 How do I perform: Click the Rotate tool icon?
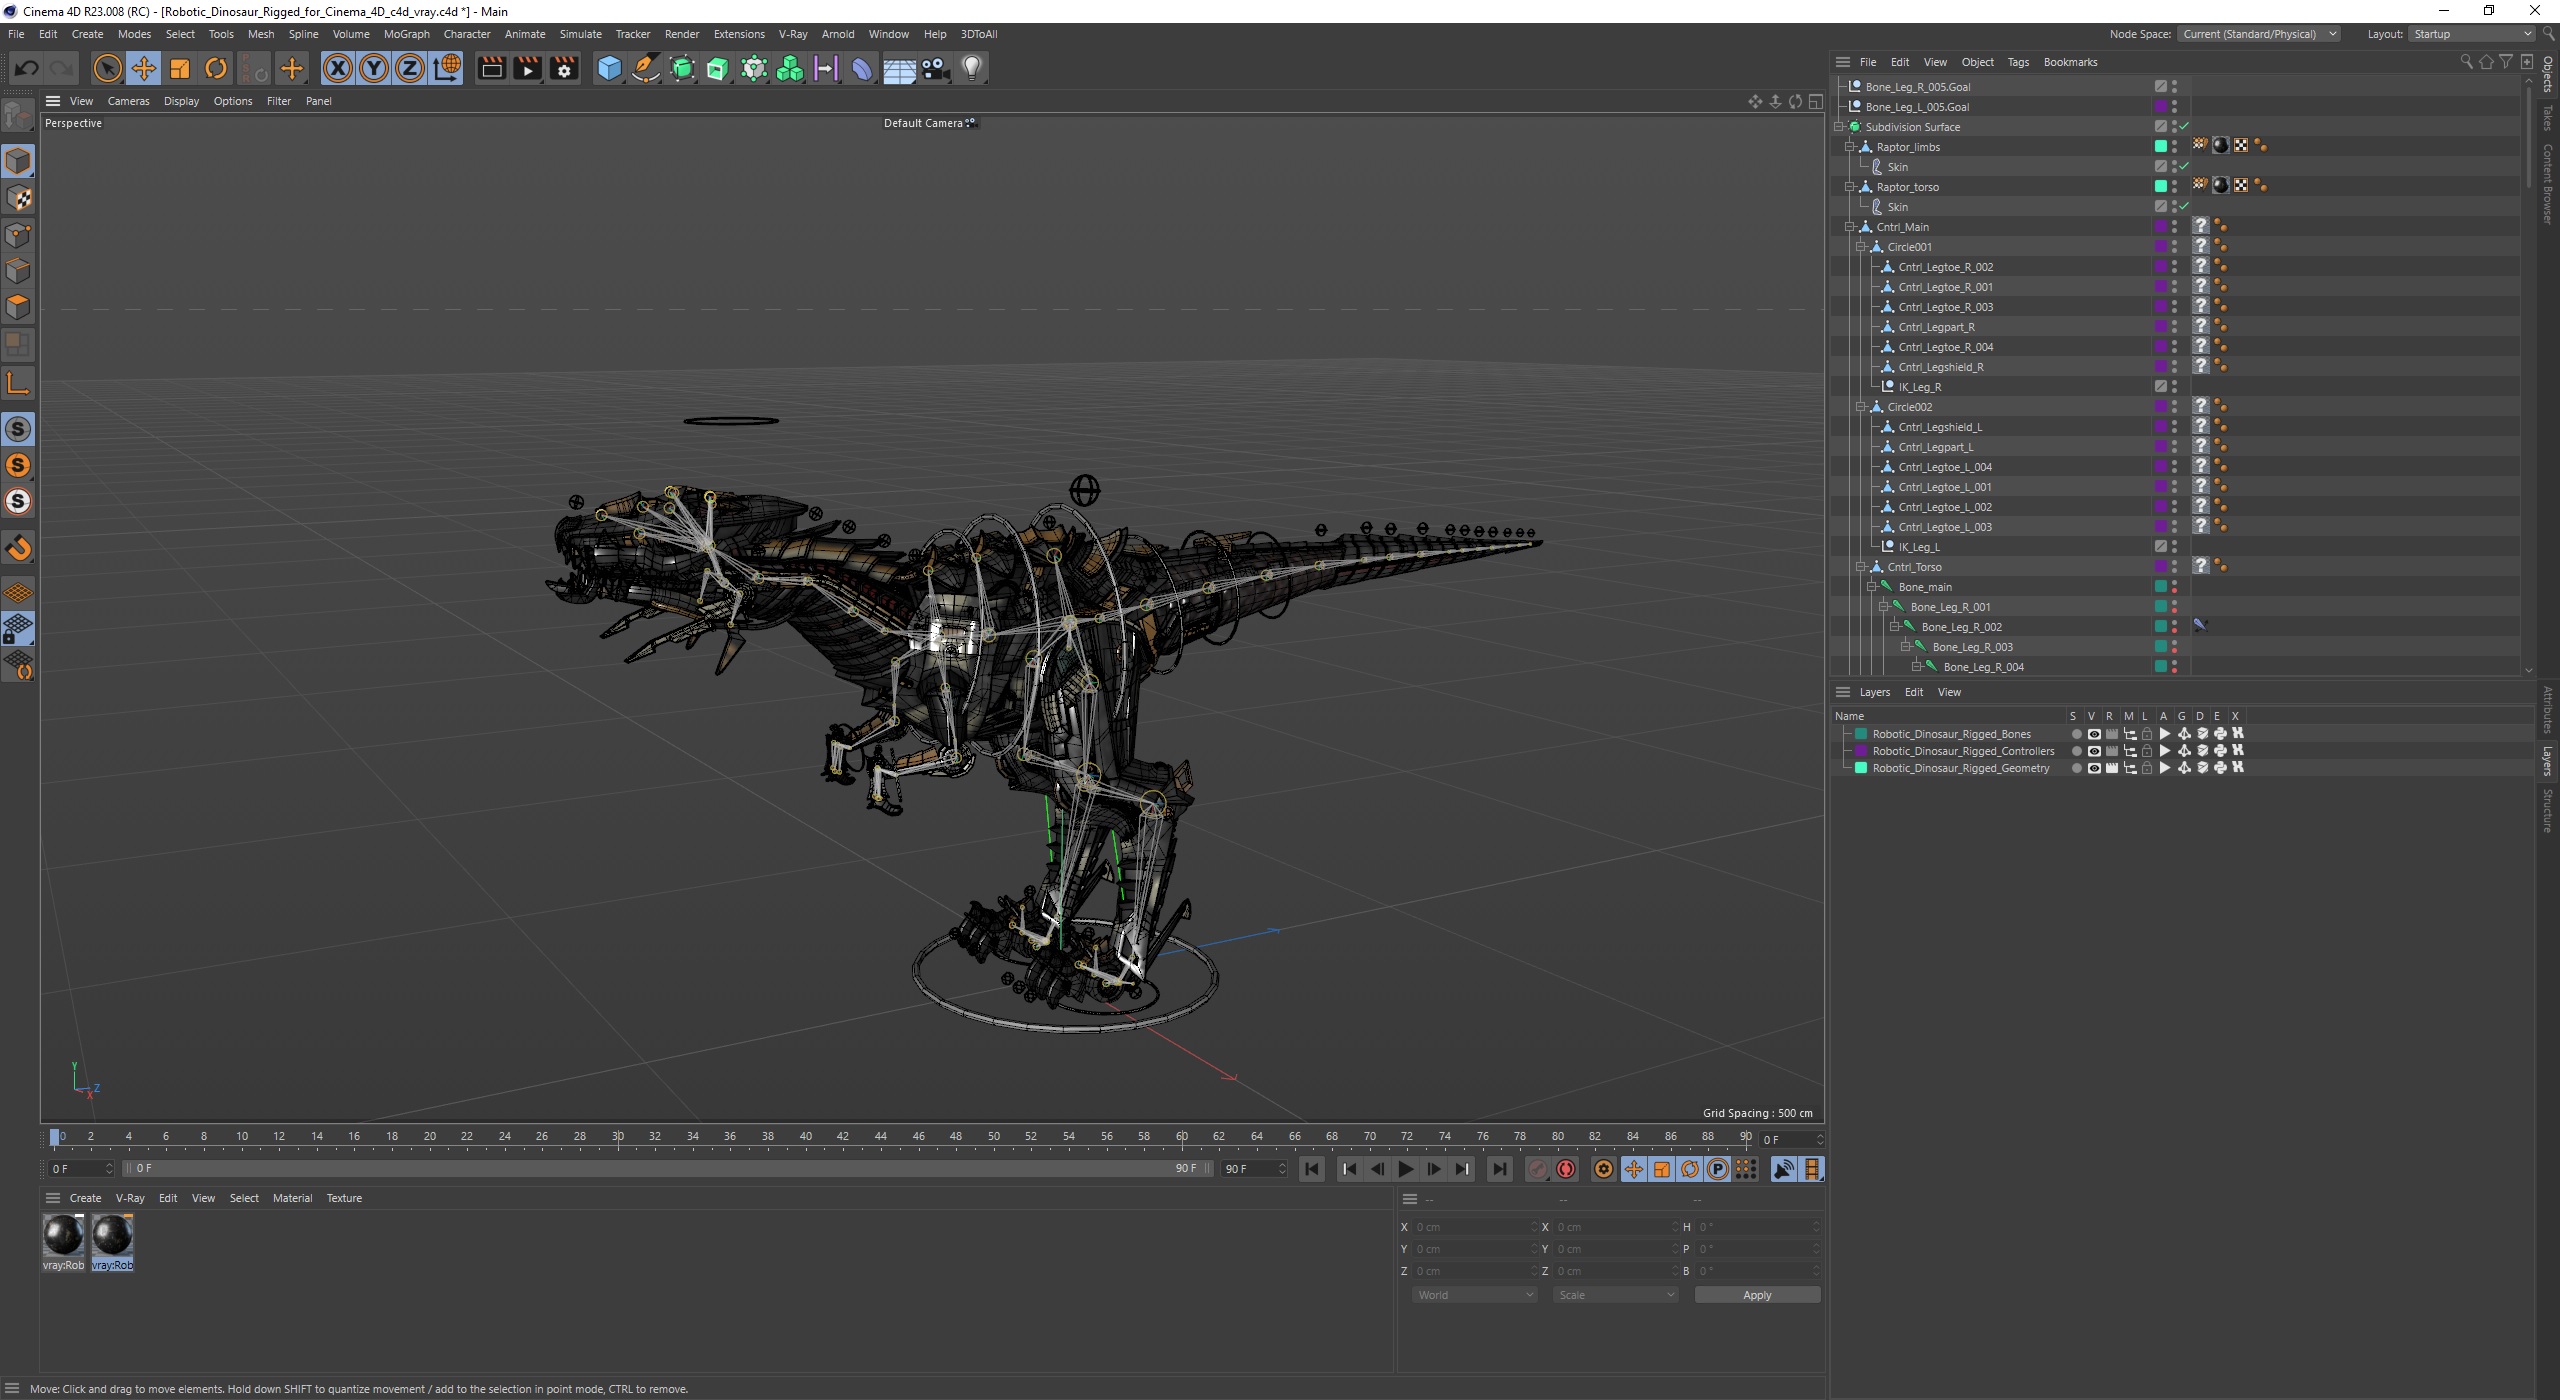pyautogui.click(x=215, y=67)
